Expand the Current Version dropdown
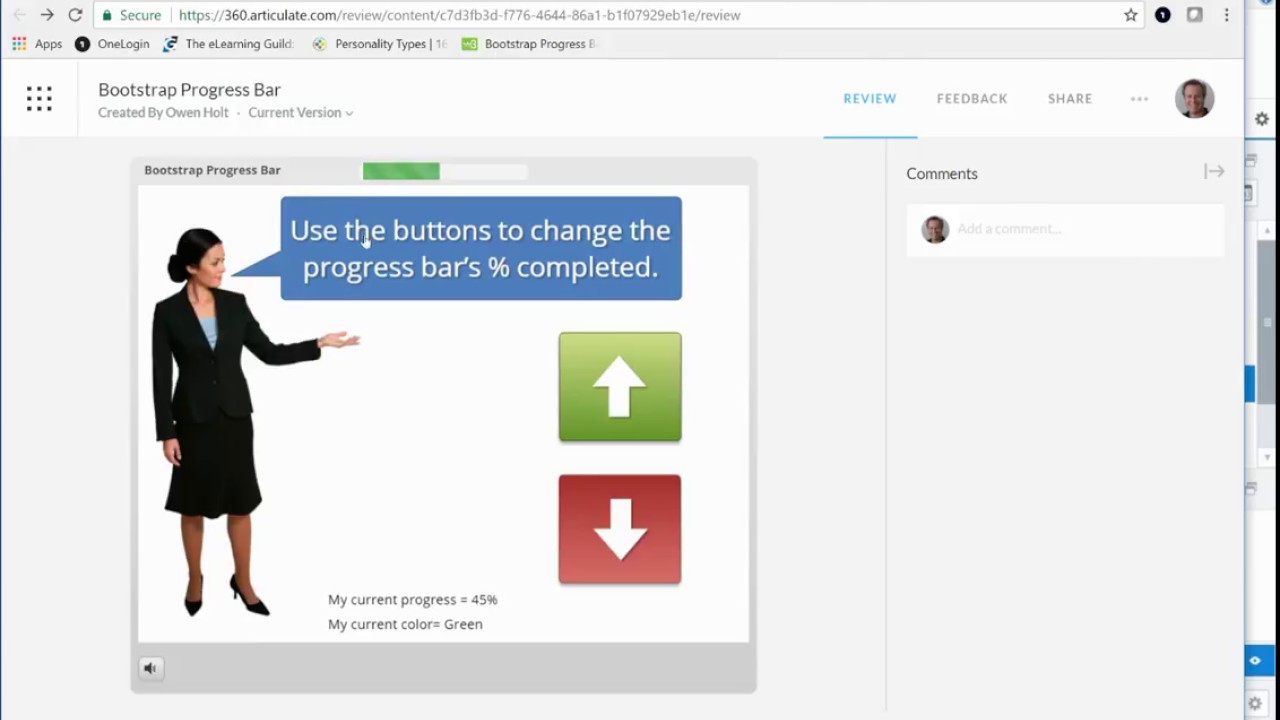 coord(300,113)
